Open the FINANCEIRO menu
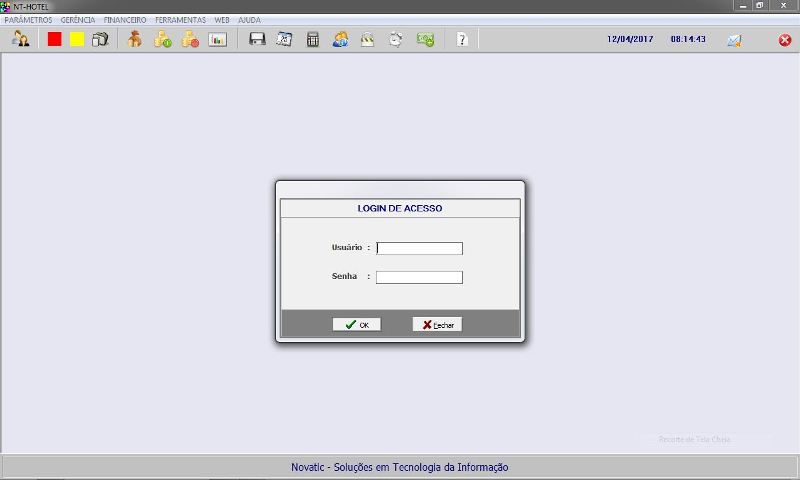The image size is (800, 480). [x=125, y=20]
